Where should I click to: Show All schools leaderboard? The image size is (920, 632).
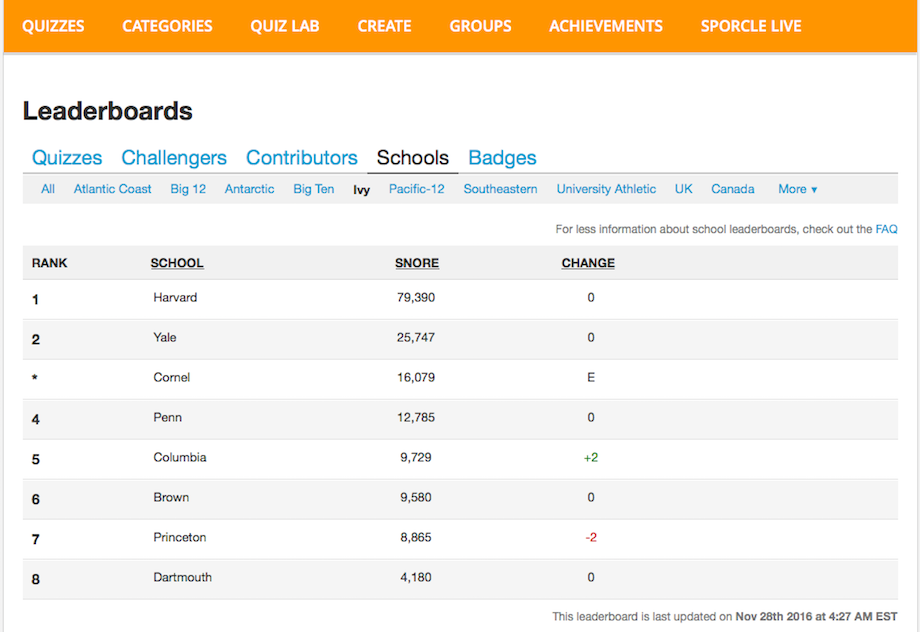point(47,189)
